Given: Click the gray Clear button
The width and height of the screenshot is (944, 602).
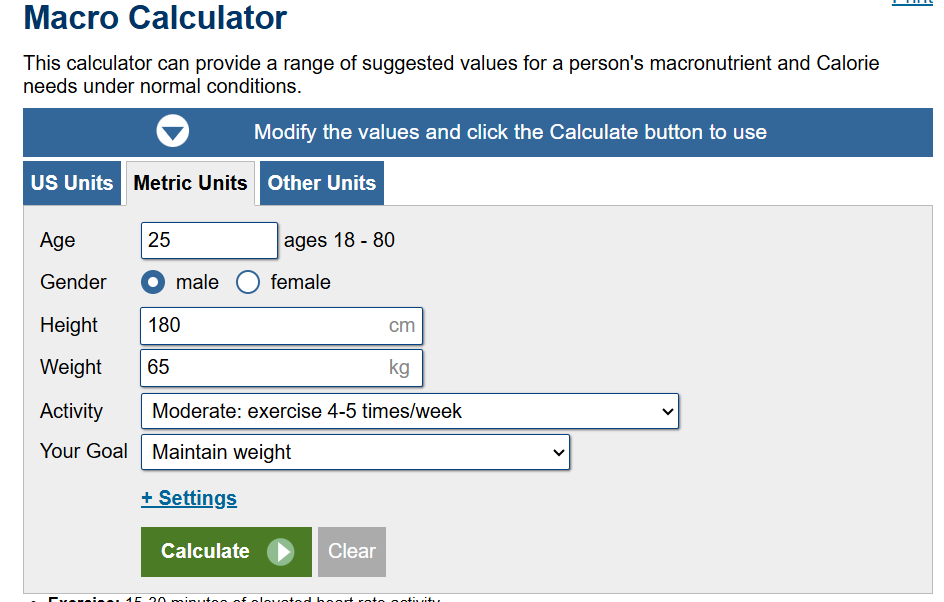Looking at the screenshot, I should tap(352, 552).
